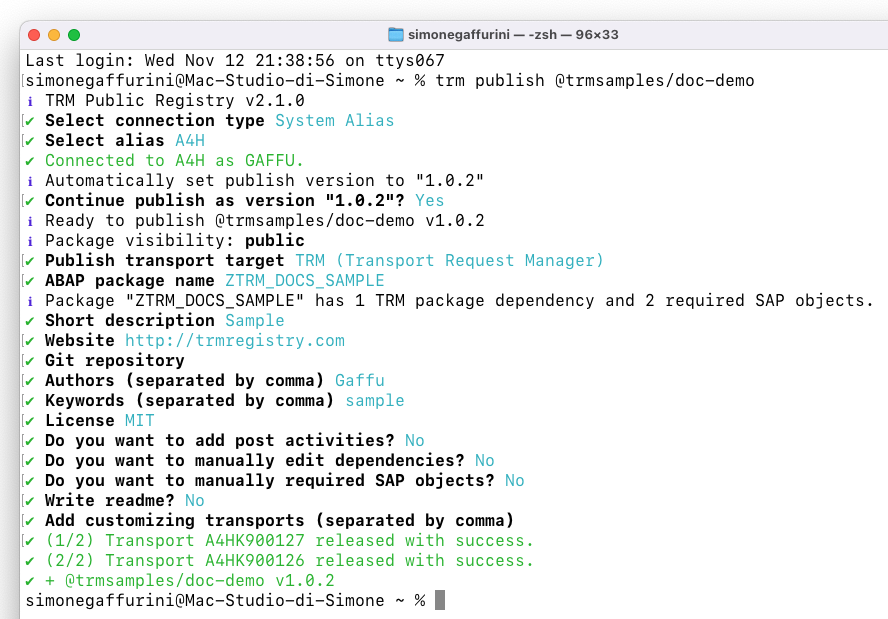
Task: Click the bold 'public' visibility value
Action: point(275,241)
